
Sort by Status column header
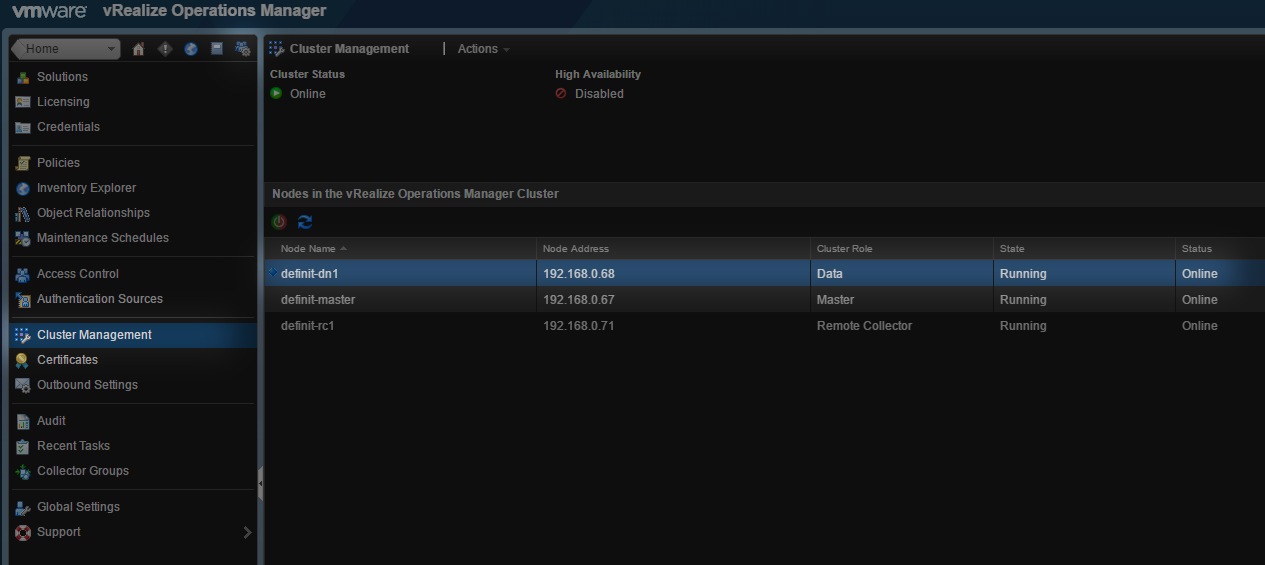pyautogui.click(x=1220, y=248)
